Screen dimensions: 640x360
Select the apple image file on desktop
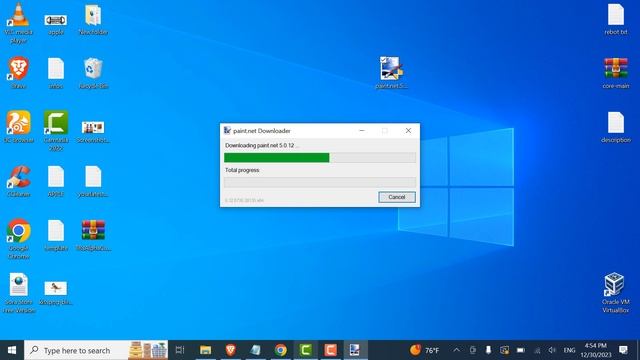56,24
